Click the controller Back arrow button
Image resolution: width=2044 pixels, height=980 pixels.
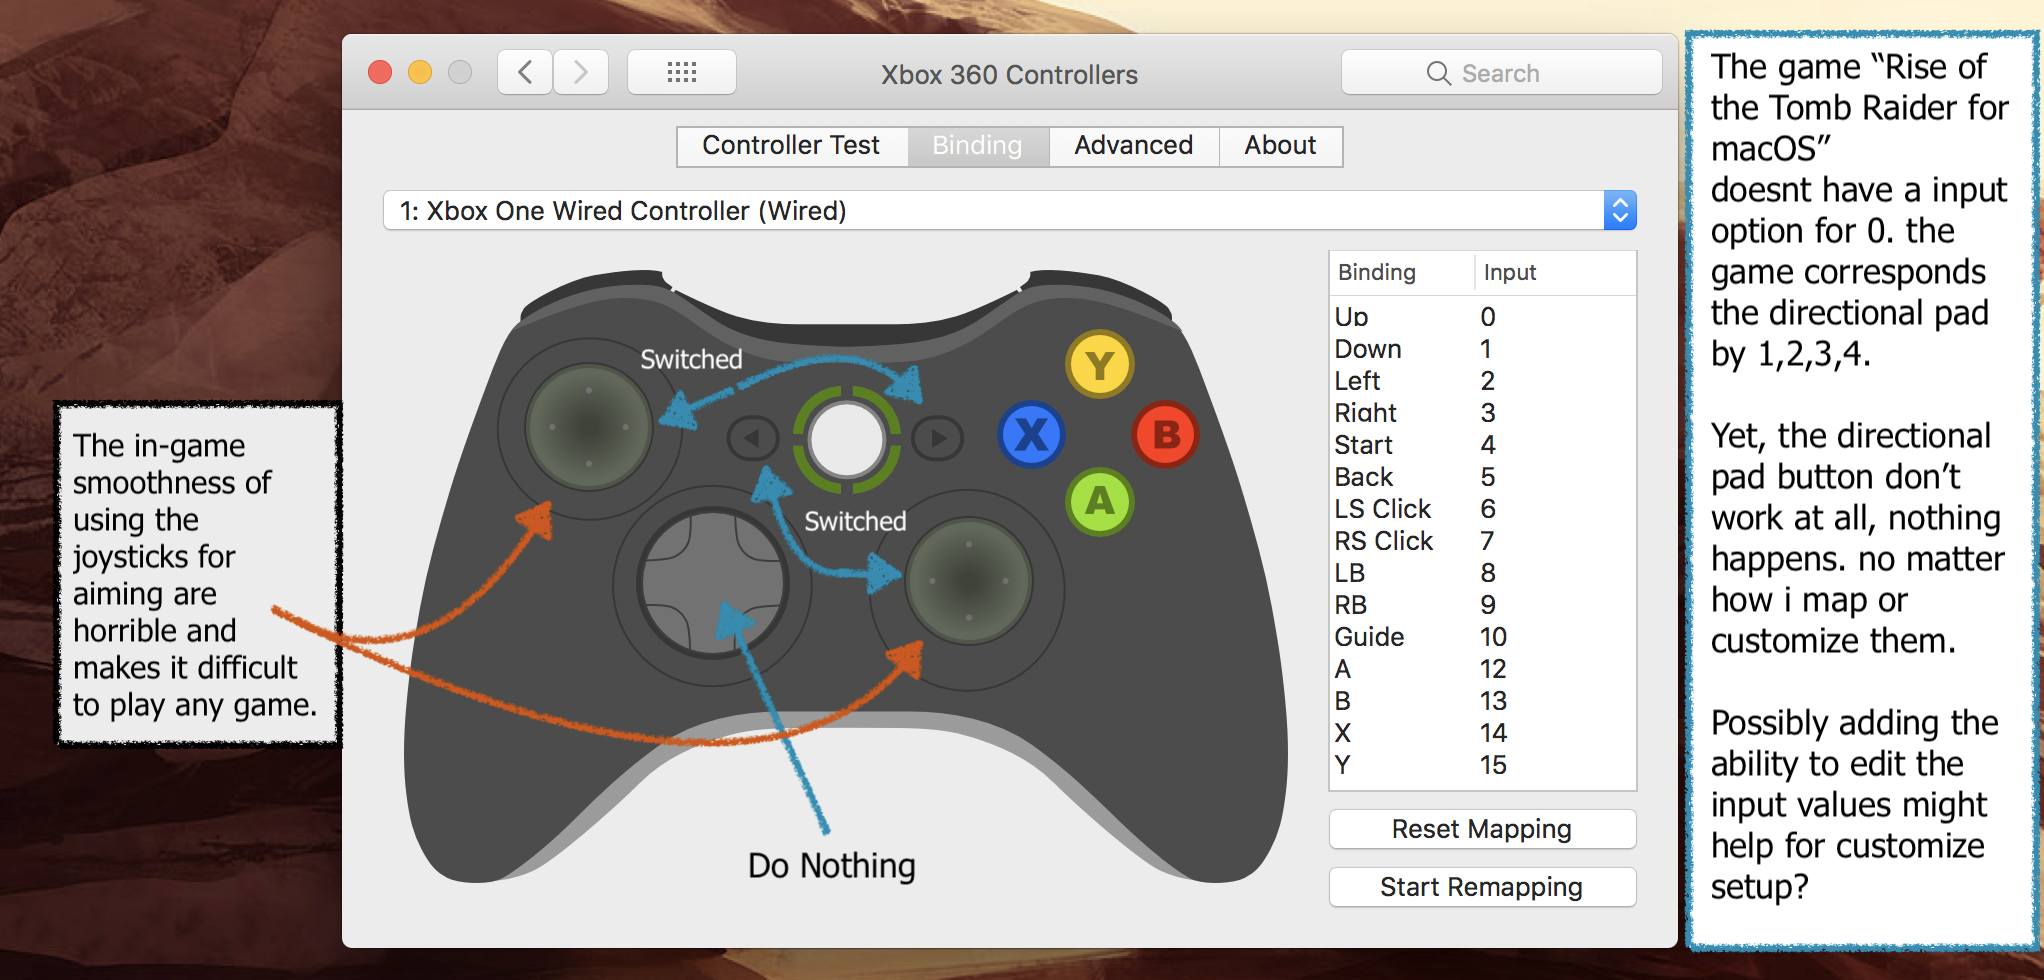tap(752, 438)
